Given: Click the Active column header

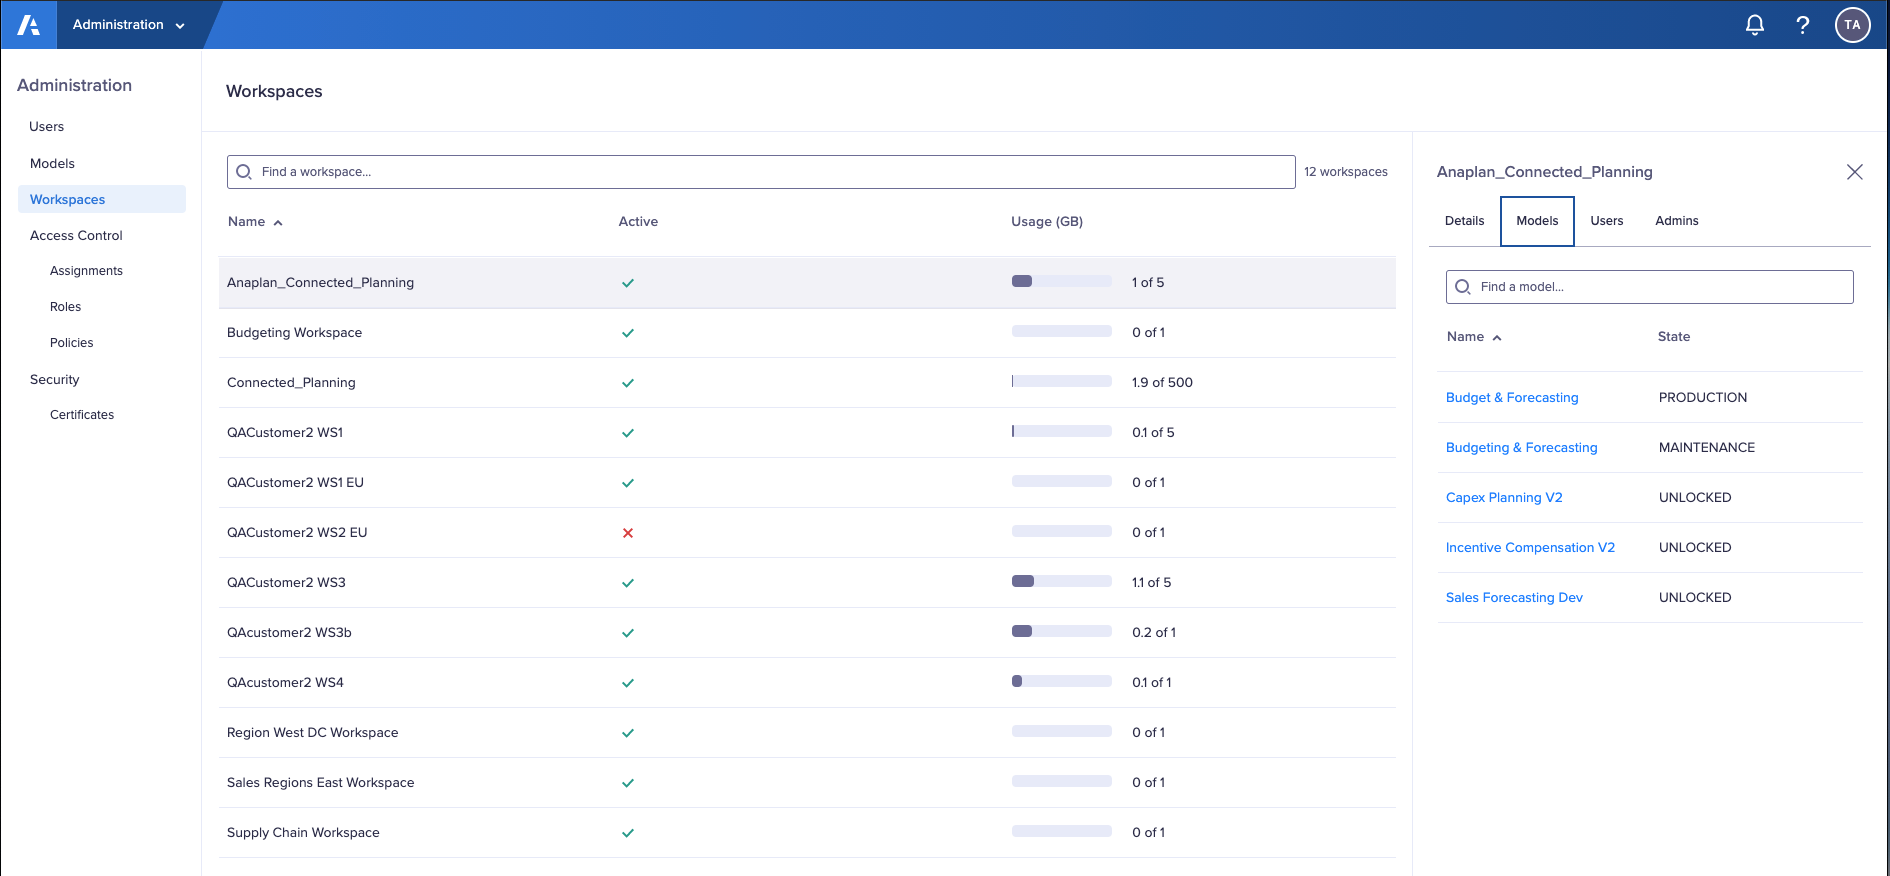Looking at the screenshot, I should coord(638,222).
